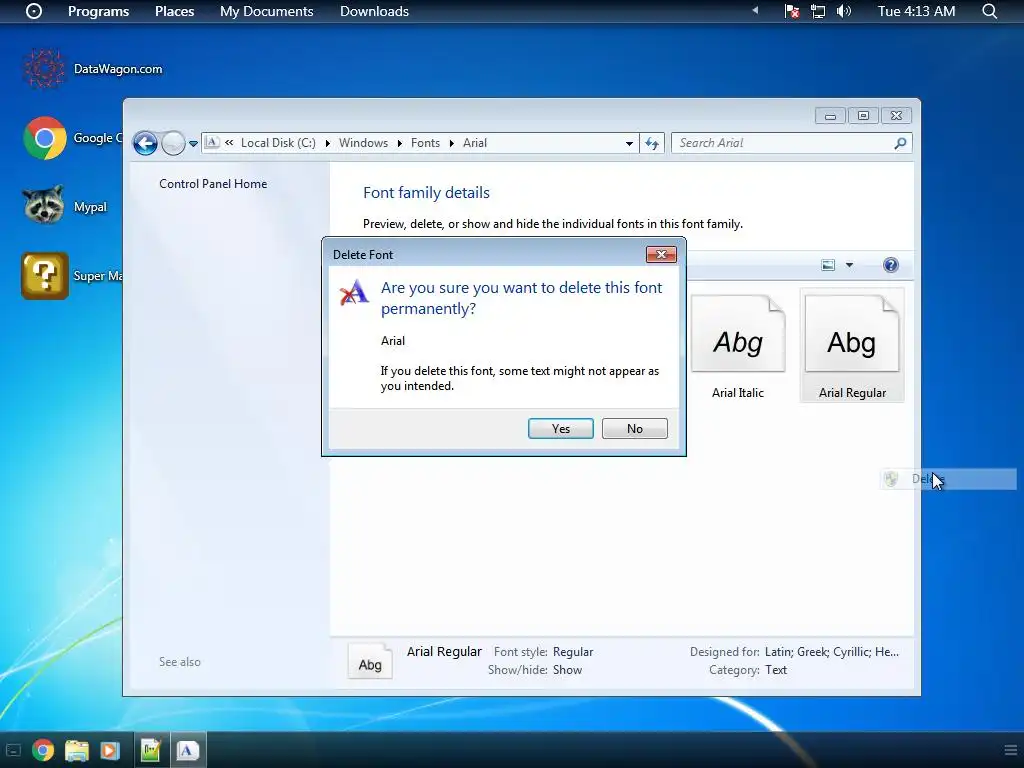Navigate to the Windows breadcrumb

(363, 143)
